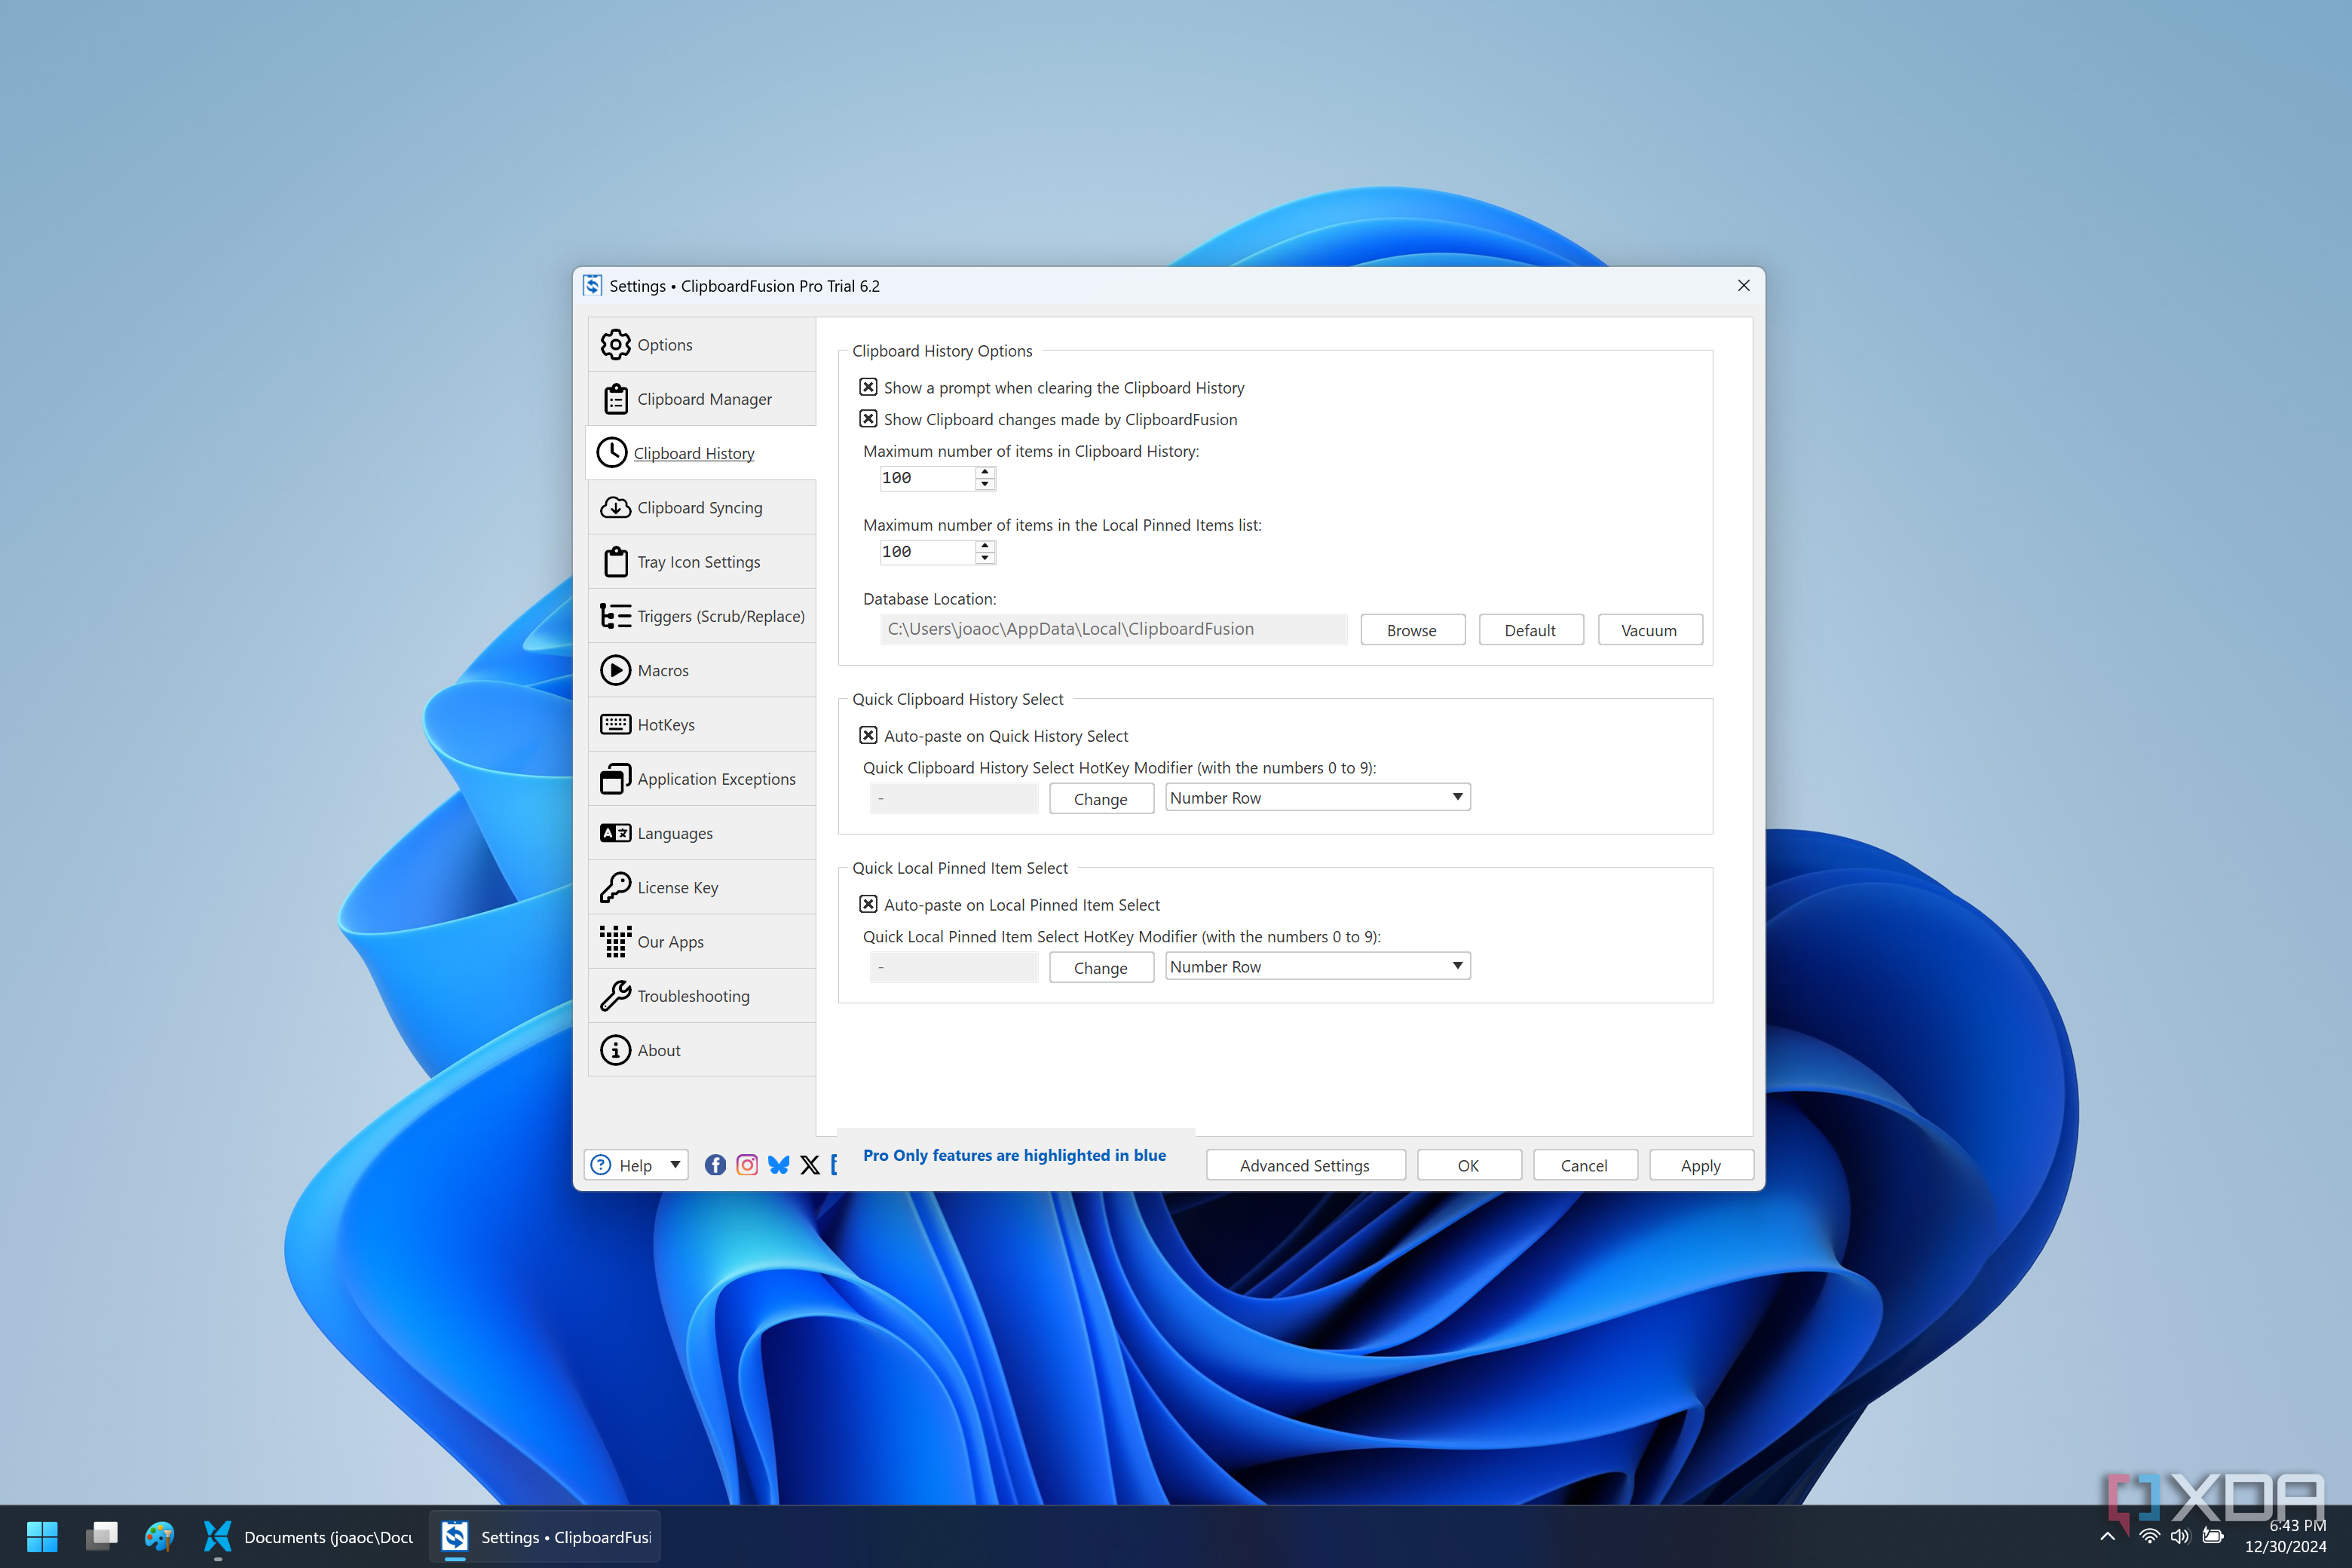Click the Triggers (Scrub/Replace) icon

click(615, 616)
